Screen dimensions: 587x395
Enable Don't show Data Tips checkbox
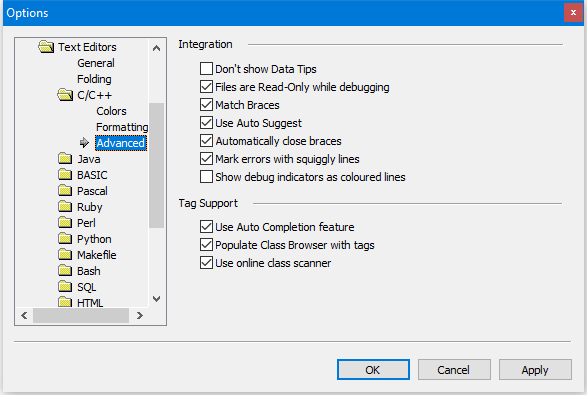[206, 69]
